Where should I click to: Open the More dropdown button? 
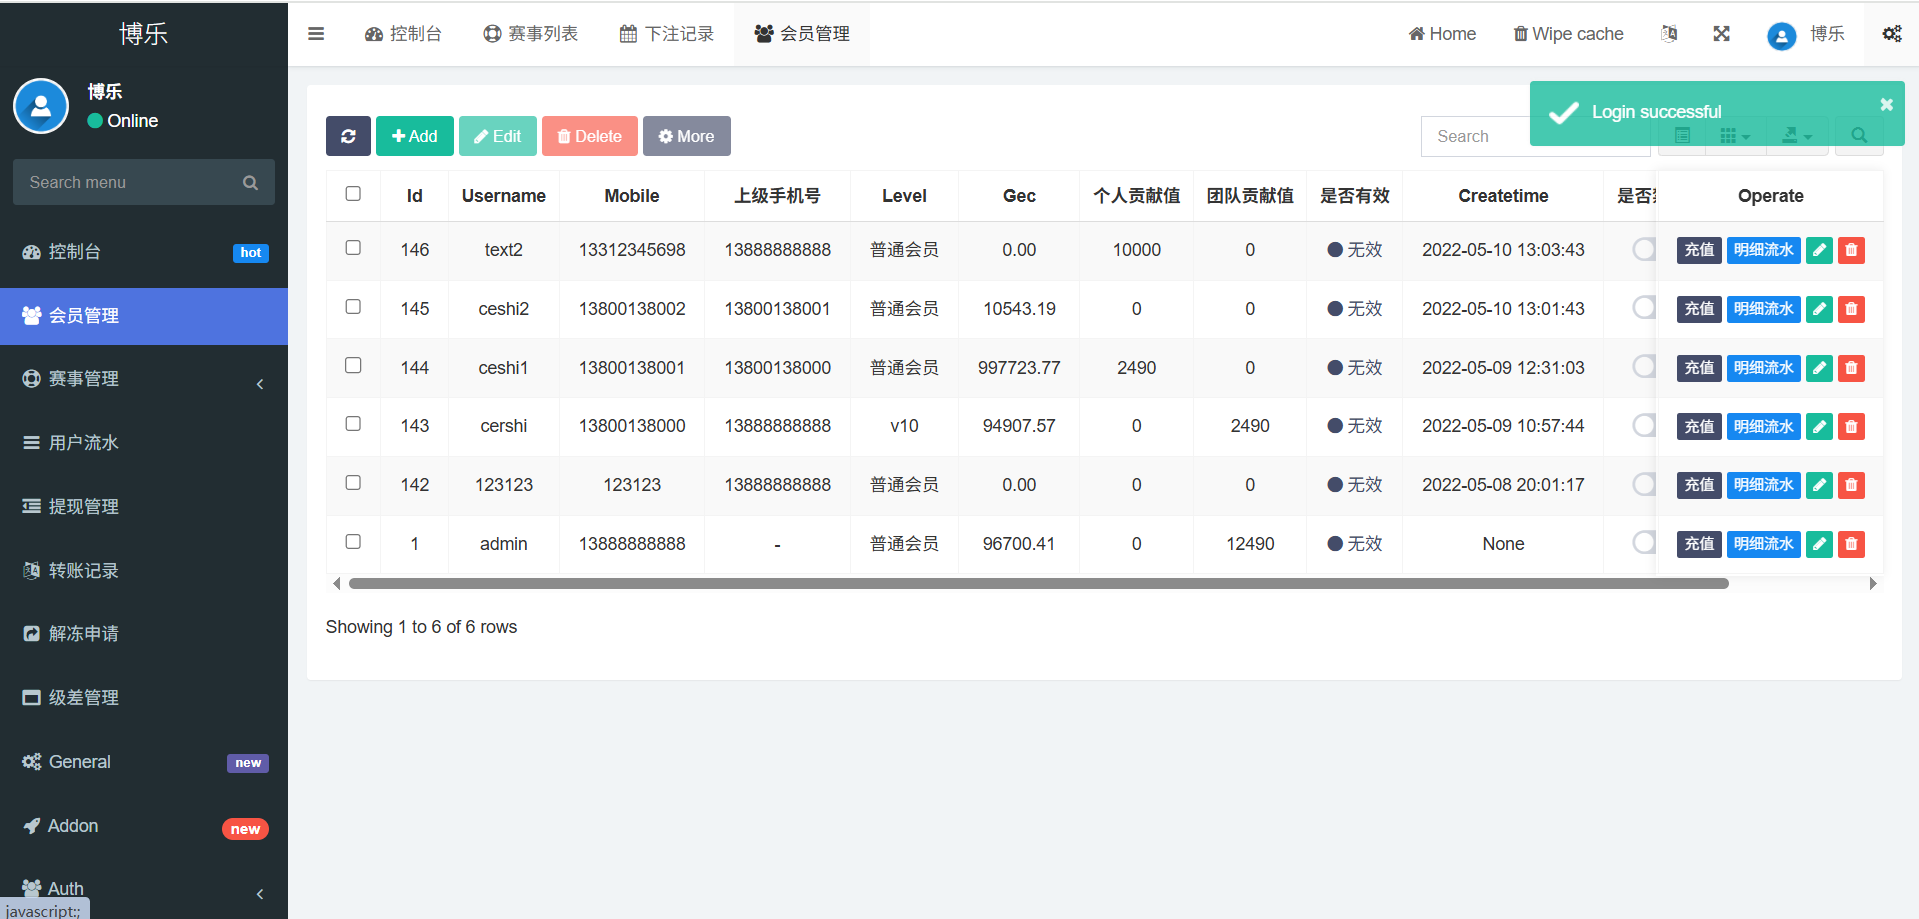click(686, 136)
